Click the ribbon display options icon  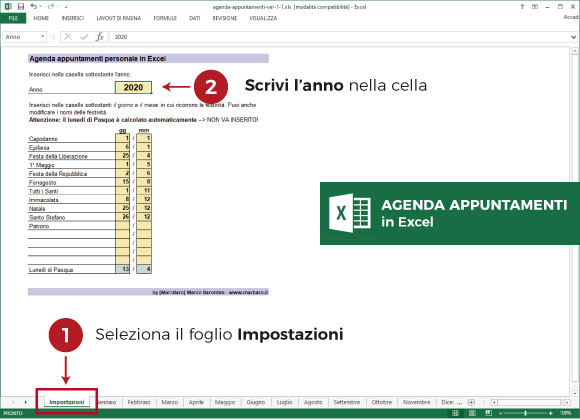click(x=535, y=7)
